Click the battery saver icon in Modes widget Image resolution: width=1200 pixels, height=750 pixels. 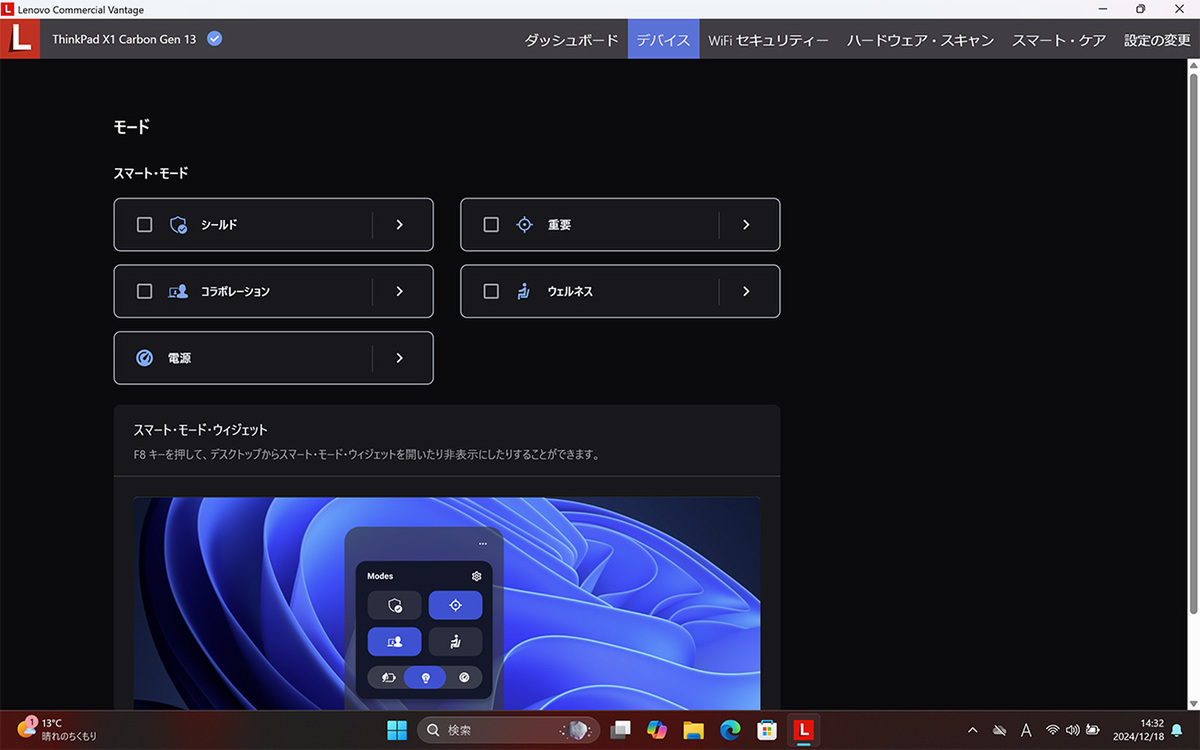(x=388, y=677)
